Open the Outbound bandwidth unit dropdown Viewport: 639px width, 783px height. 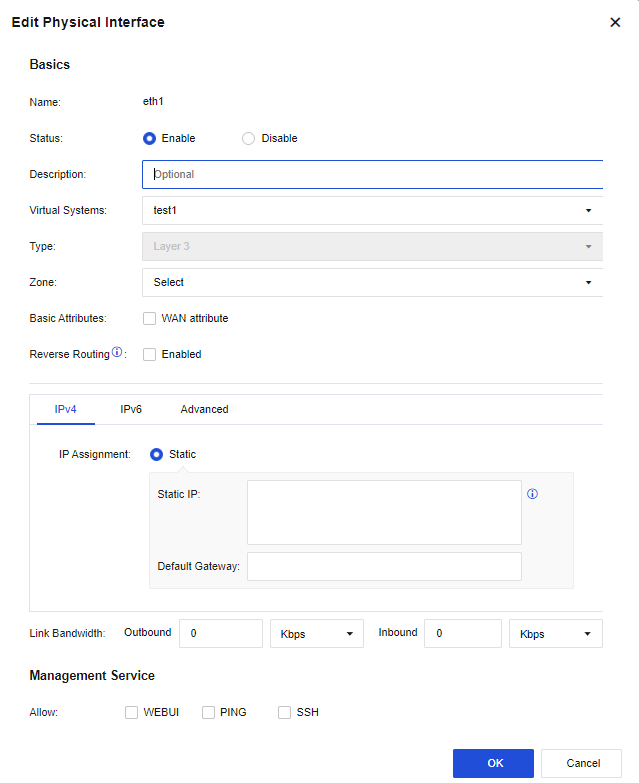coord(317,634)
